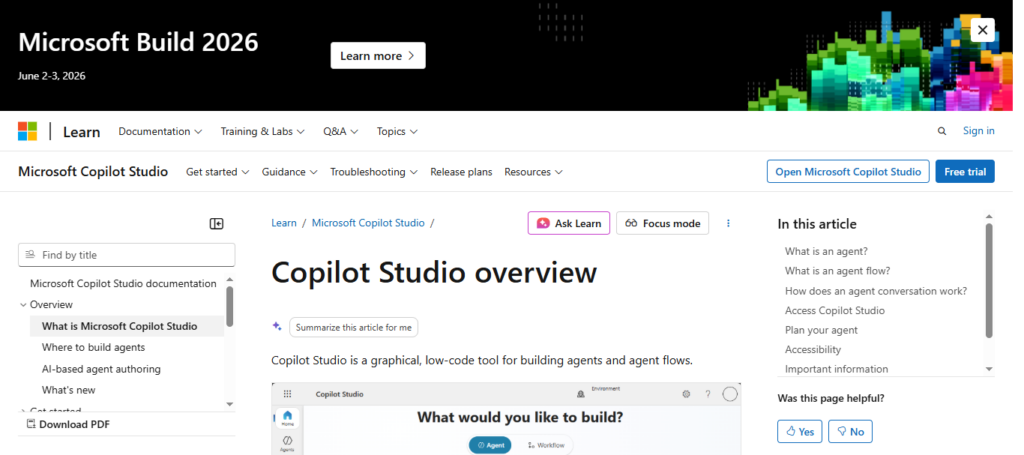1024x455 pixels.
Task: Open the Training & Labs dropdown
Action: click(263, 131)
